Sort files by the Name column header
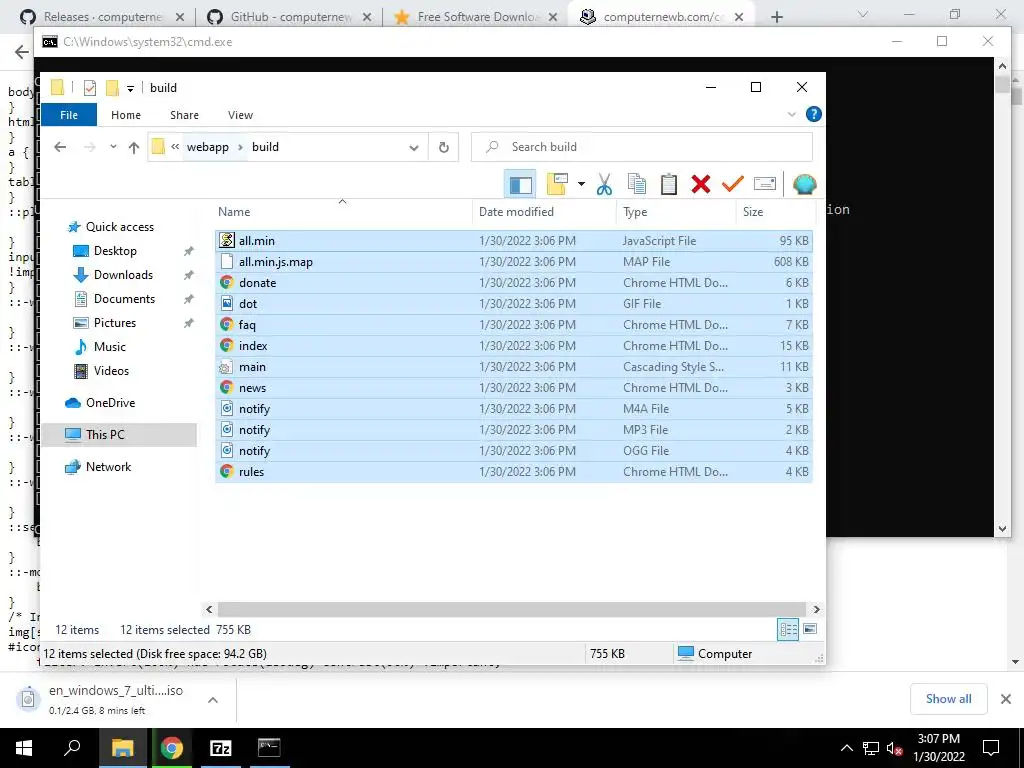This screenshot has width=1024, height=768. pos(343,212)
